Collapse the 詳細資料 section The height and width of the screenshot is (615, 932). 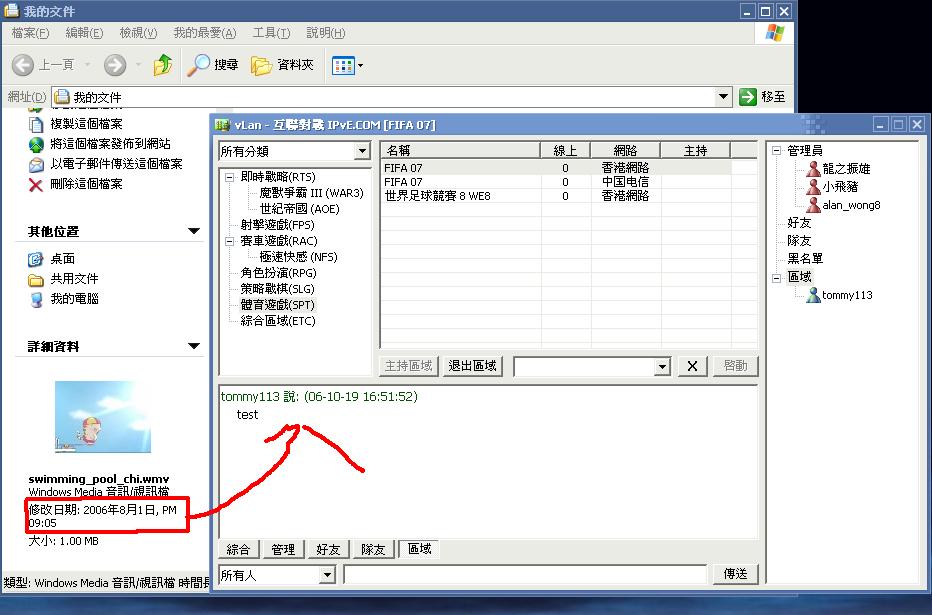click(194, 346)
